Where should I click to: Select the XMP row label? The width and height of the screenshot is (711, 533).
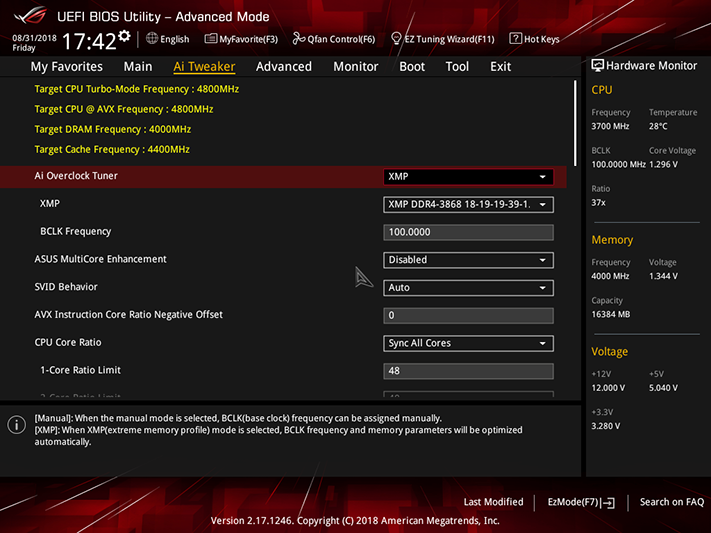click(50, 204)
